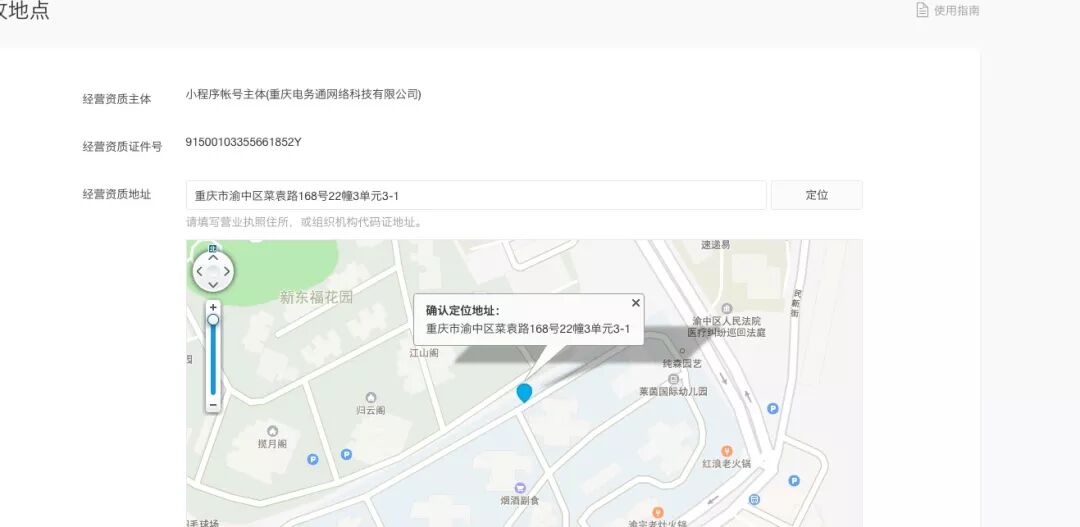Click the 揽月阁 house icon on map
This screenshot has height=527, width=1080.
[272, 431]
